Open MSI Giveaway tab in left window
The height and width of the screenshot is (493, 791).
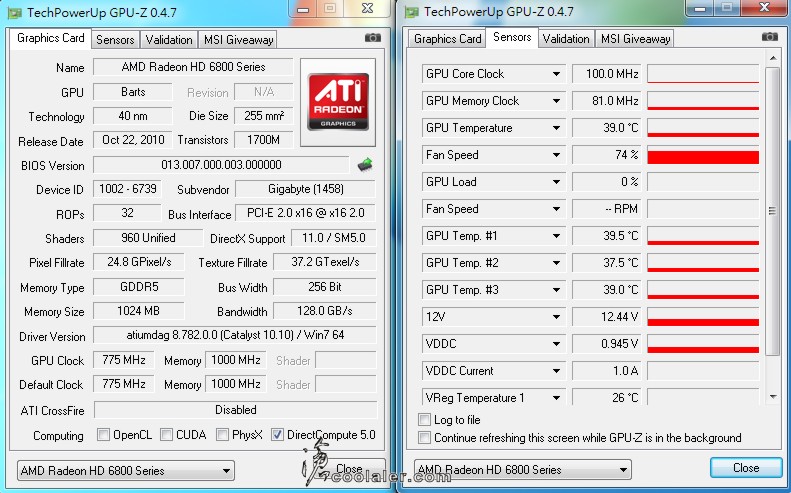click(x=238, y=40)
